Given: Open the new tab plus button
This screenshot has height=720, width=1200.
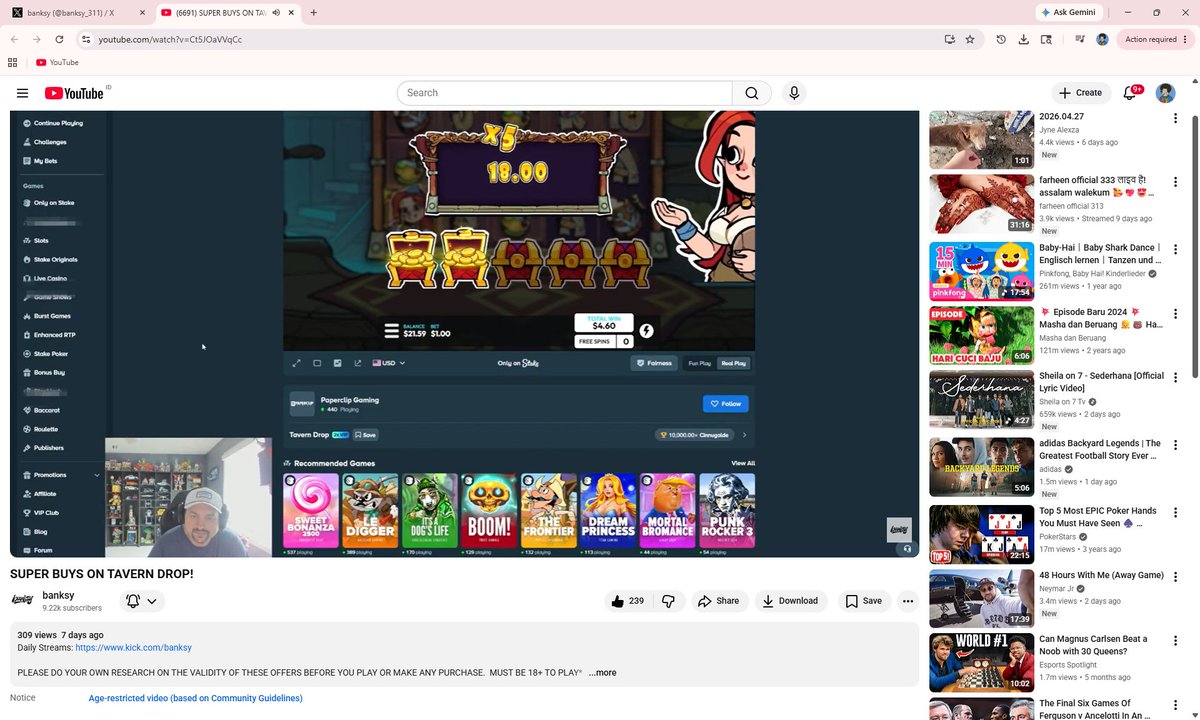Looking at the screenshot, I should point(314,13).
